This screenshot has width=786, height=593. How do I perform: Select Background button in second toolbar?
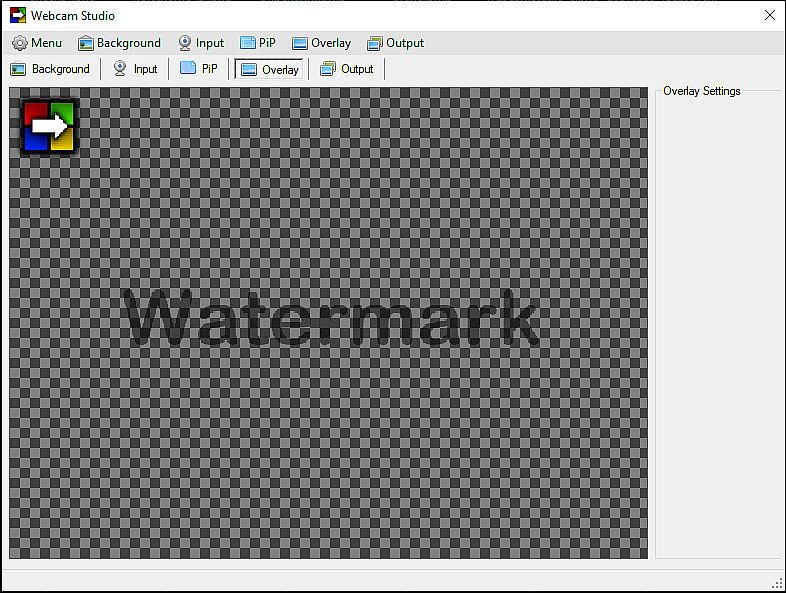point(50,69)
